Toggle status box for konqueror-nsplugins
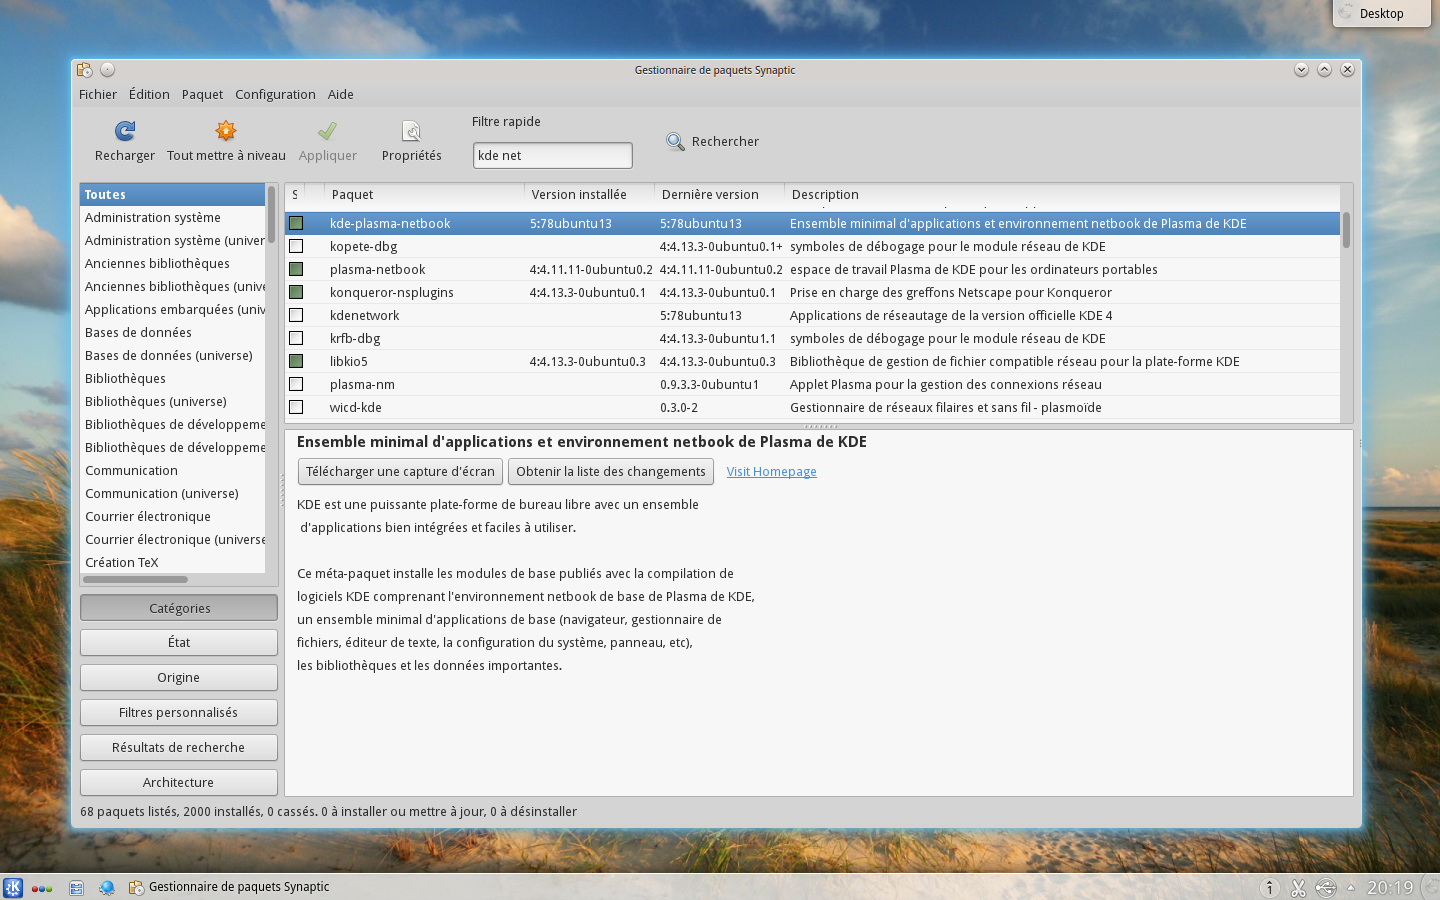 [x=296, y=292]
